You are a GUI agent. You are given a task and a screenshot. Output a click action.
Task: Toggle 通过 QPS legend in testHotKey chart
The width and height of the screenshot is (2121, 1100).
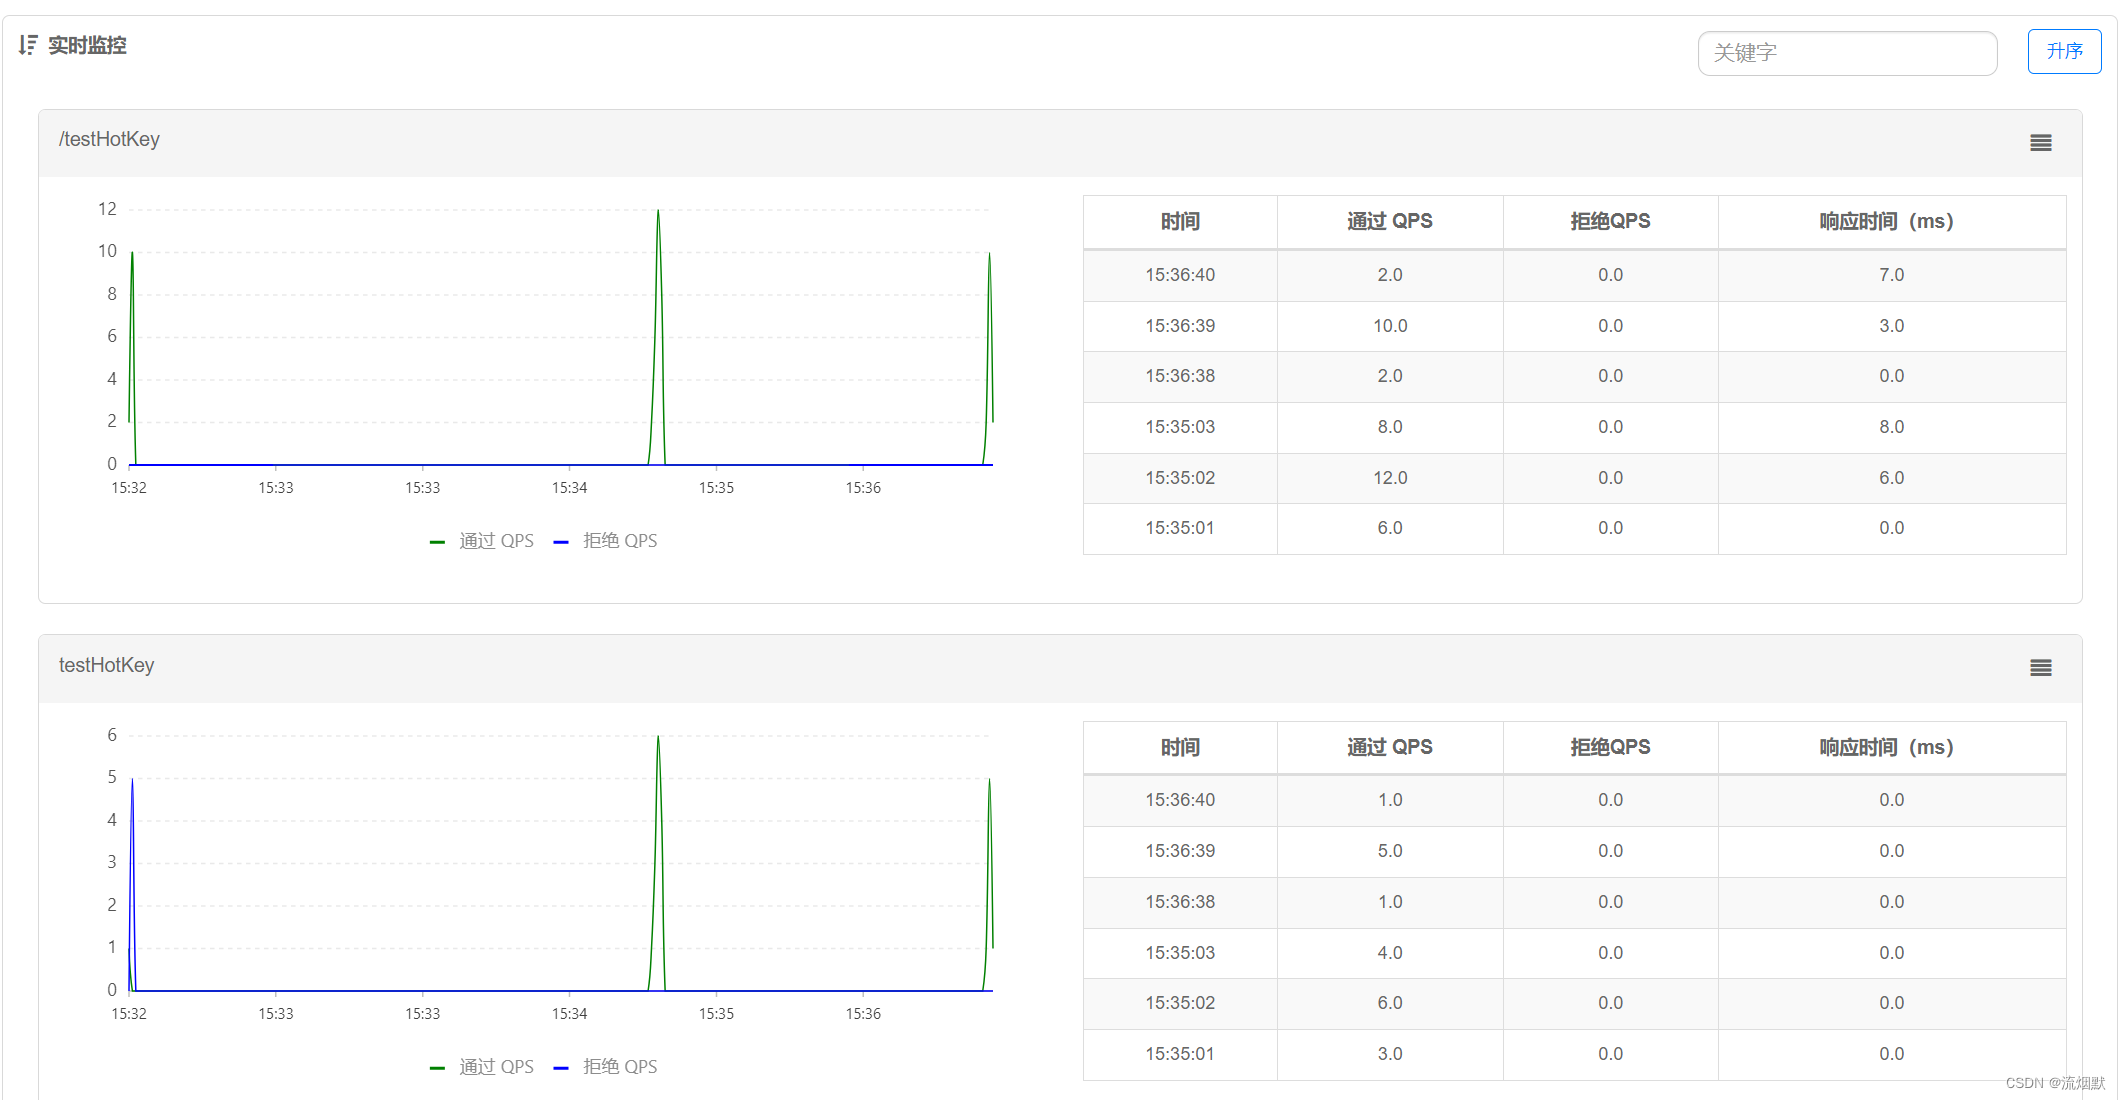pyautogui.click(x=482, y=1067)
